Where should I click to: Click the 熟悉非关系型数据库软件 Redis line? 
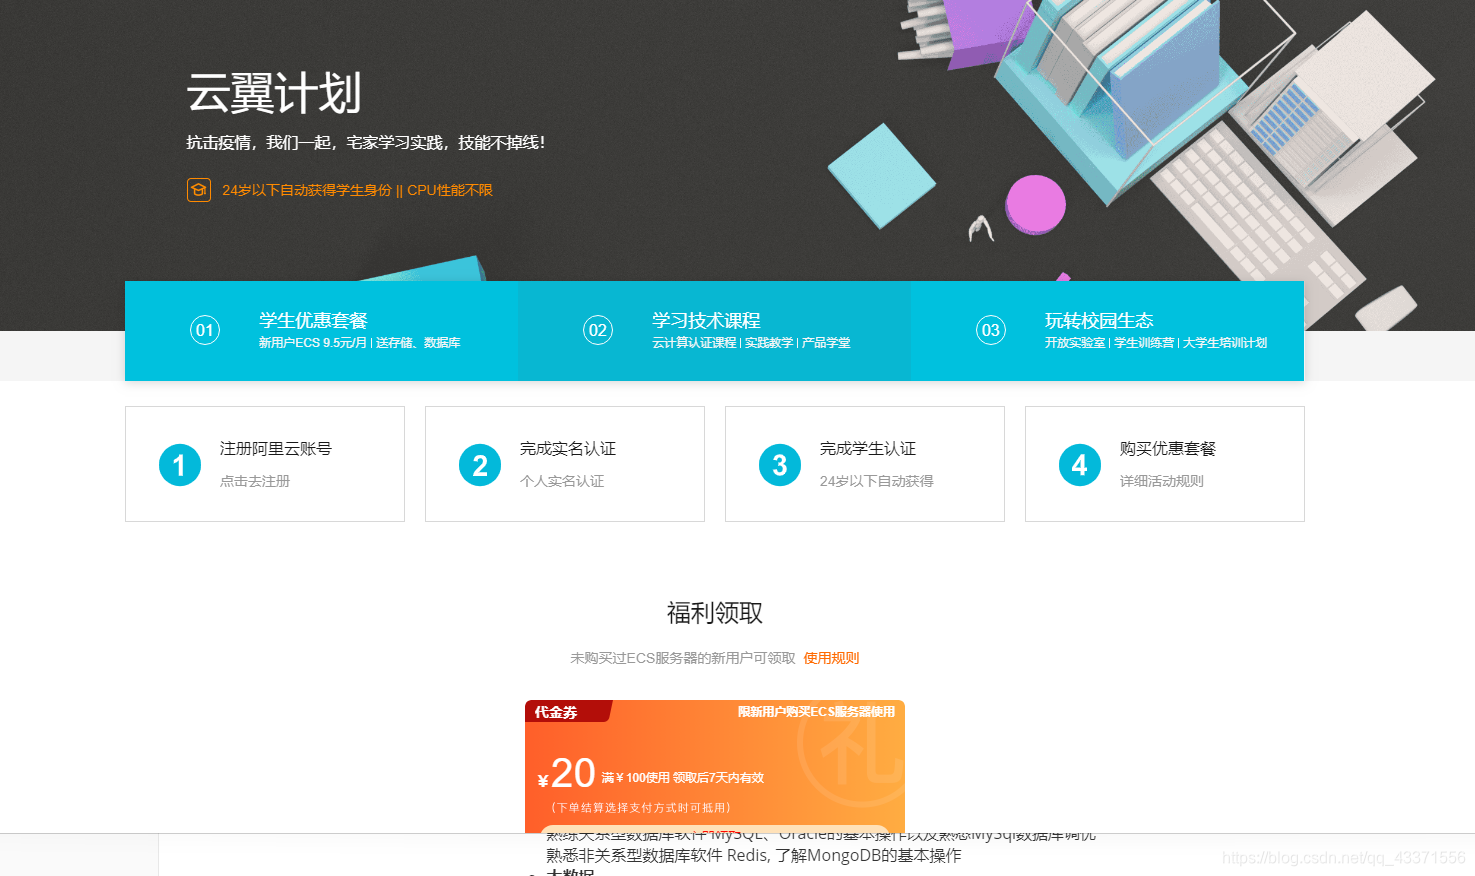(x=754, y=856)
